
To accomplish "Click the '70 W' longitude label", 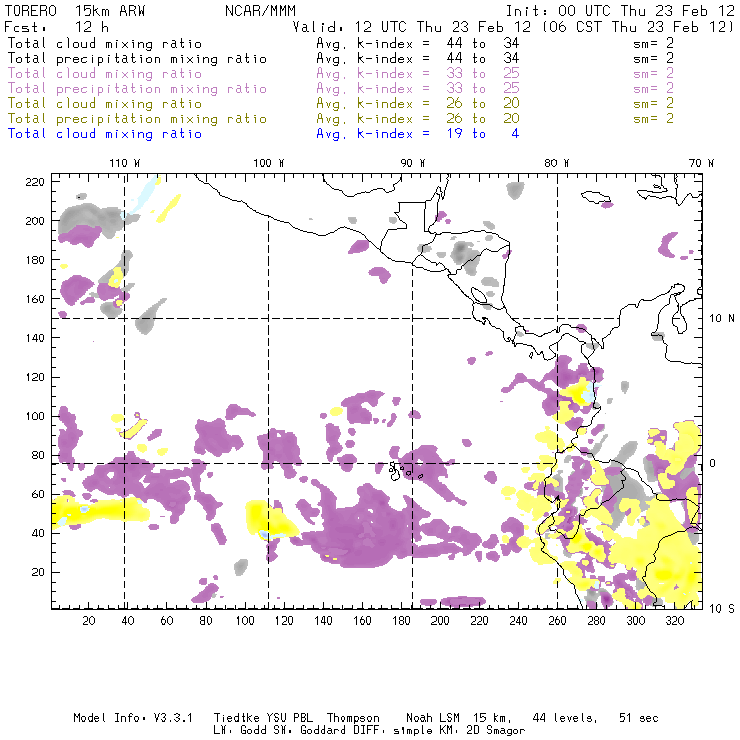I will coord(701,163).
